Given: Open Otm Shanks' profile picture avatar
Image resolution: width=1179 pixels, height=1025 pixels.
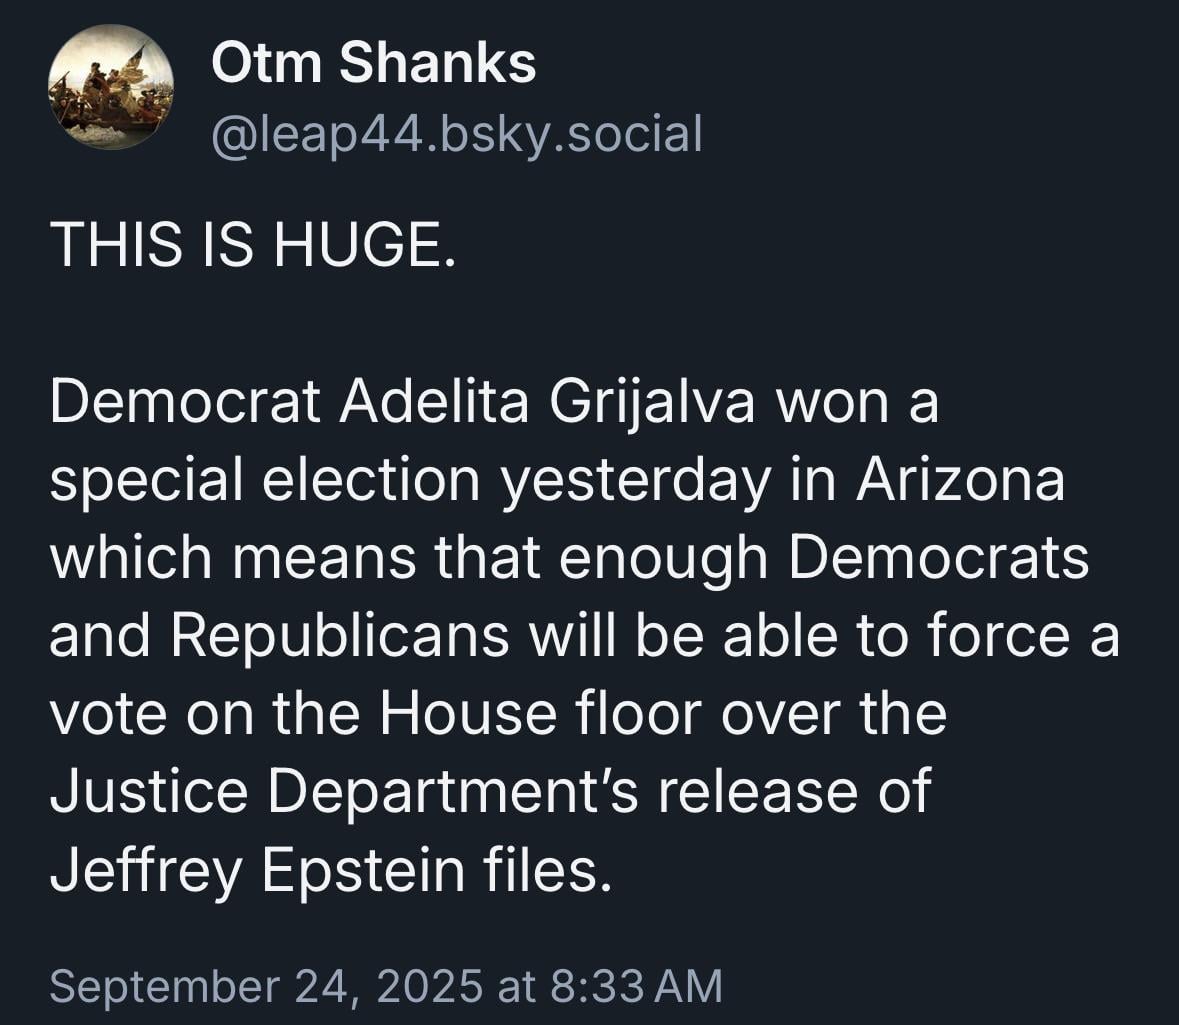Looking at the screenshot, I should click(x=111, y=86).
